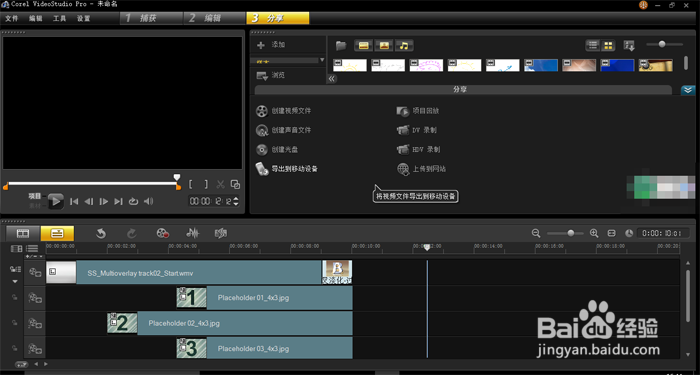Image resolution: width=700 pixels, height=375 pixels.
Task: Click the sort library clips icon
Action: point(629,45)
